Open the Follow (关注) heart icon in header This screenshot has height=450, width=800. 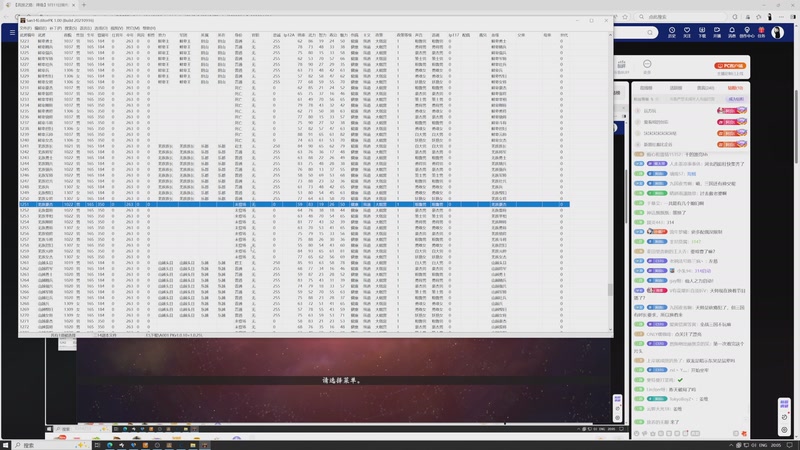(x=687, y=32)
